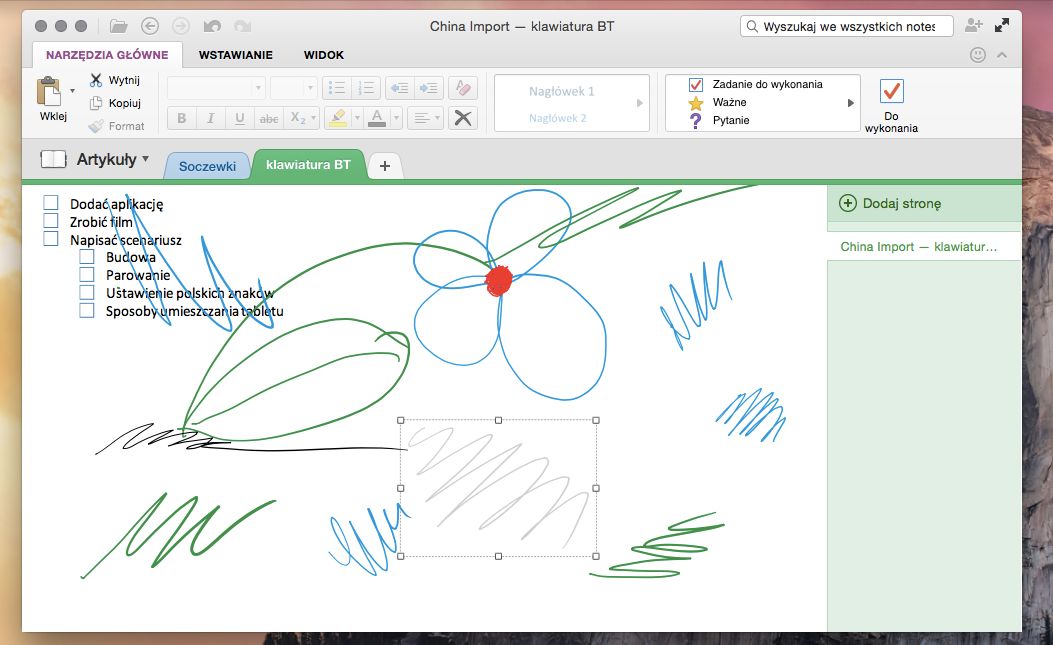Check the Dodać aplikację task
Screen dimensions: 1053x645
pos(50,203)
